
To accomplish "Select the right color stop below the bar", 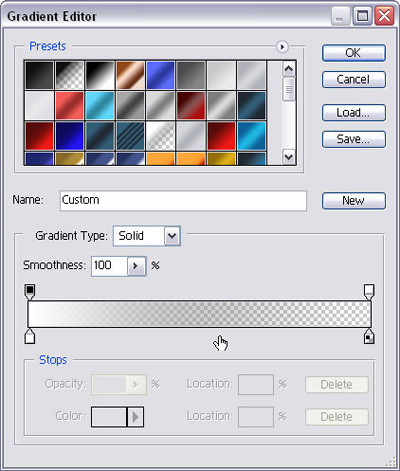I will [369, 336].
